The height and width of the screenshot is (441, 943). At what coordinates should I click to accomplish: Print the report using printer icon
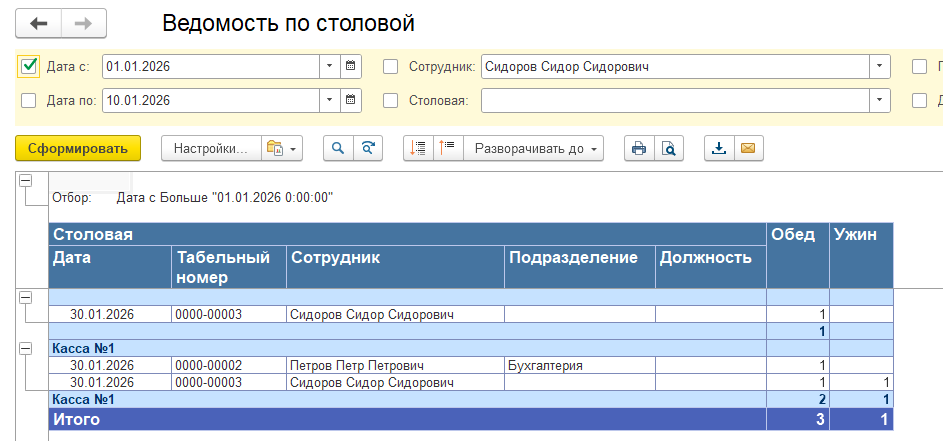coord(638,148)
